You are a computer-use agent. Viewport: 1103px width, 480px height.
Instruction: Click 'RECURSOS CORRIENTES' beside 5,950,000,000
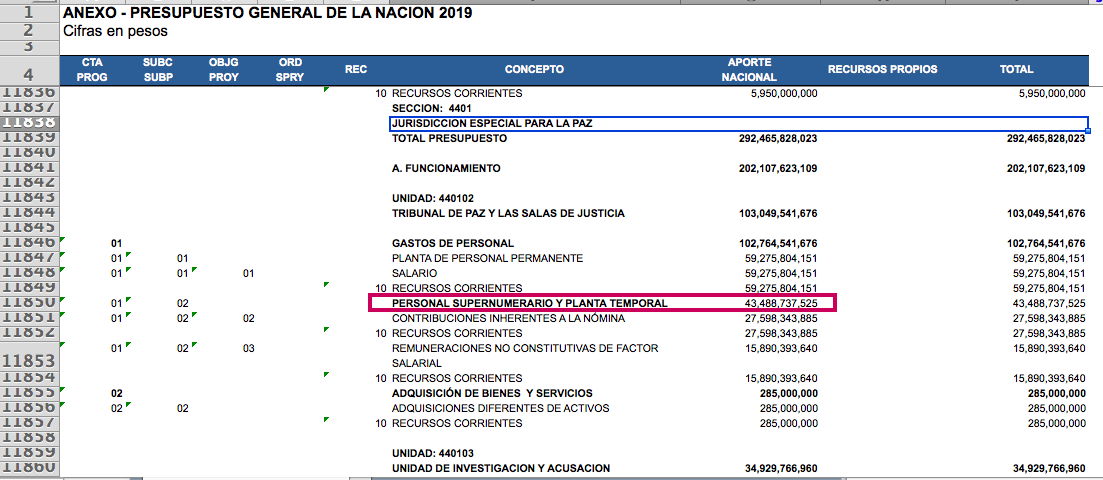[x=457, y=93]
